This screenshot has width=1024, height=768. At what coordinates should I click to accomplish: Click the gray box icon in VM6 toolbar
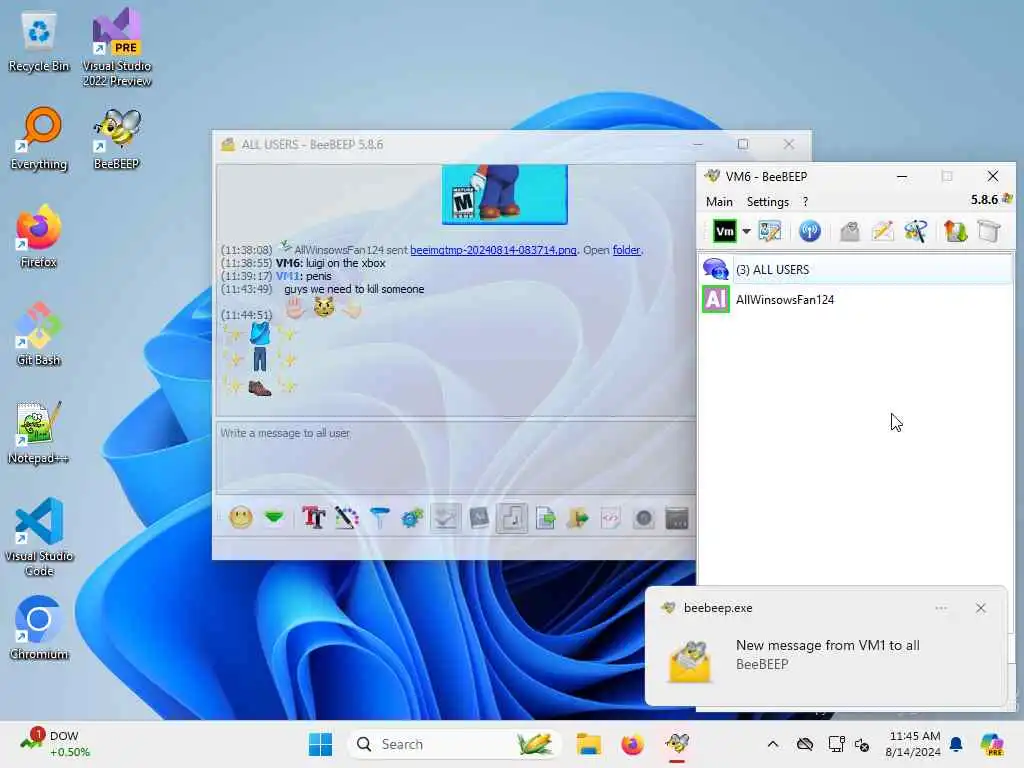pos(989,231)
